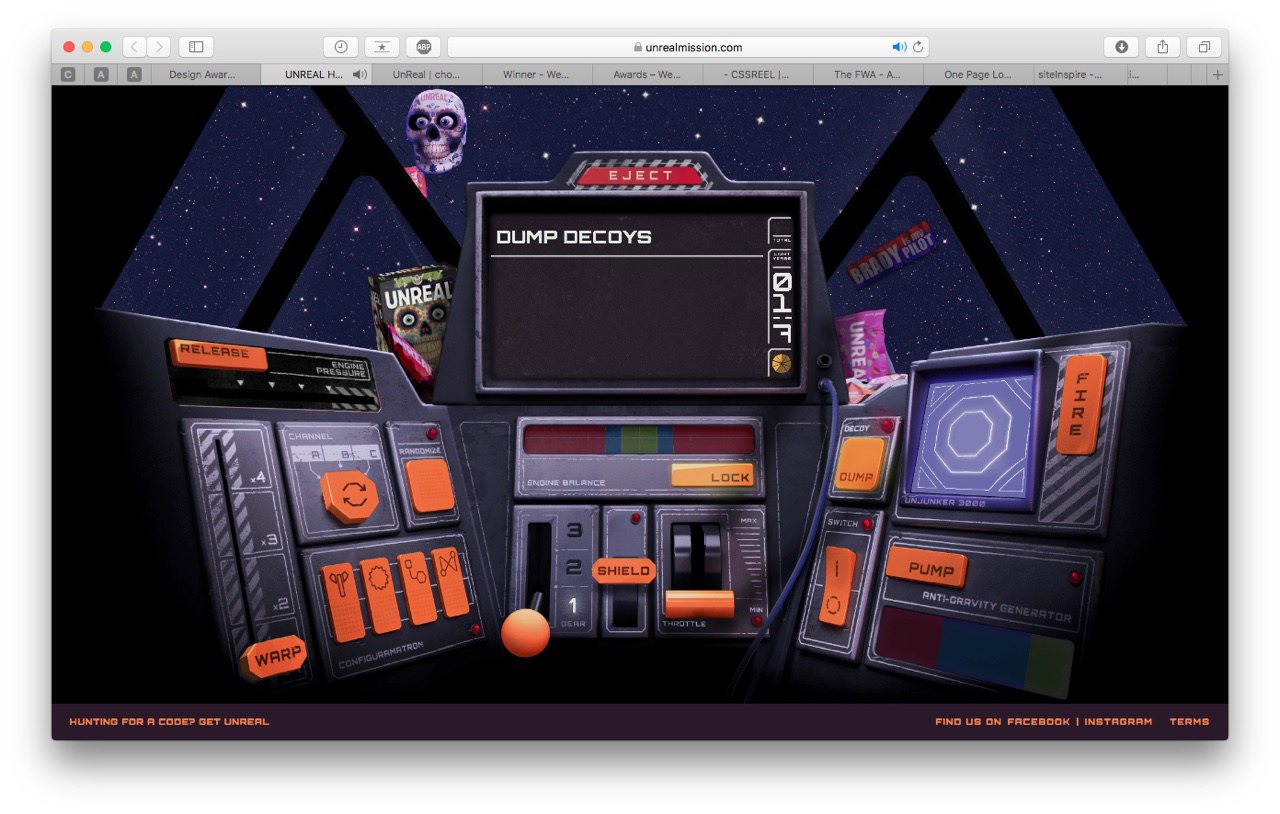This screenshot has width=1280, height=814.
Task: Select gear 2 on gear panel
Action: (573, 568)
